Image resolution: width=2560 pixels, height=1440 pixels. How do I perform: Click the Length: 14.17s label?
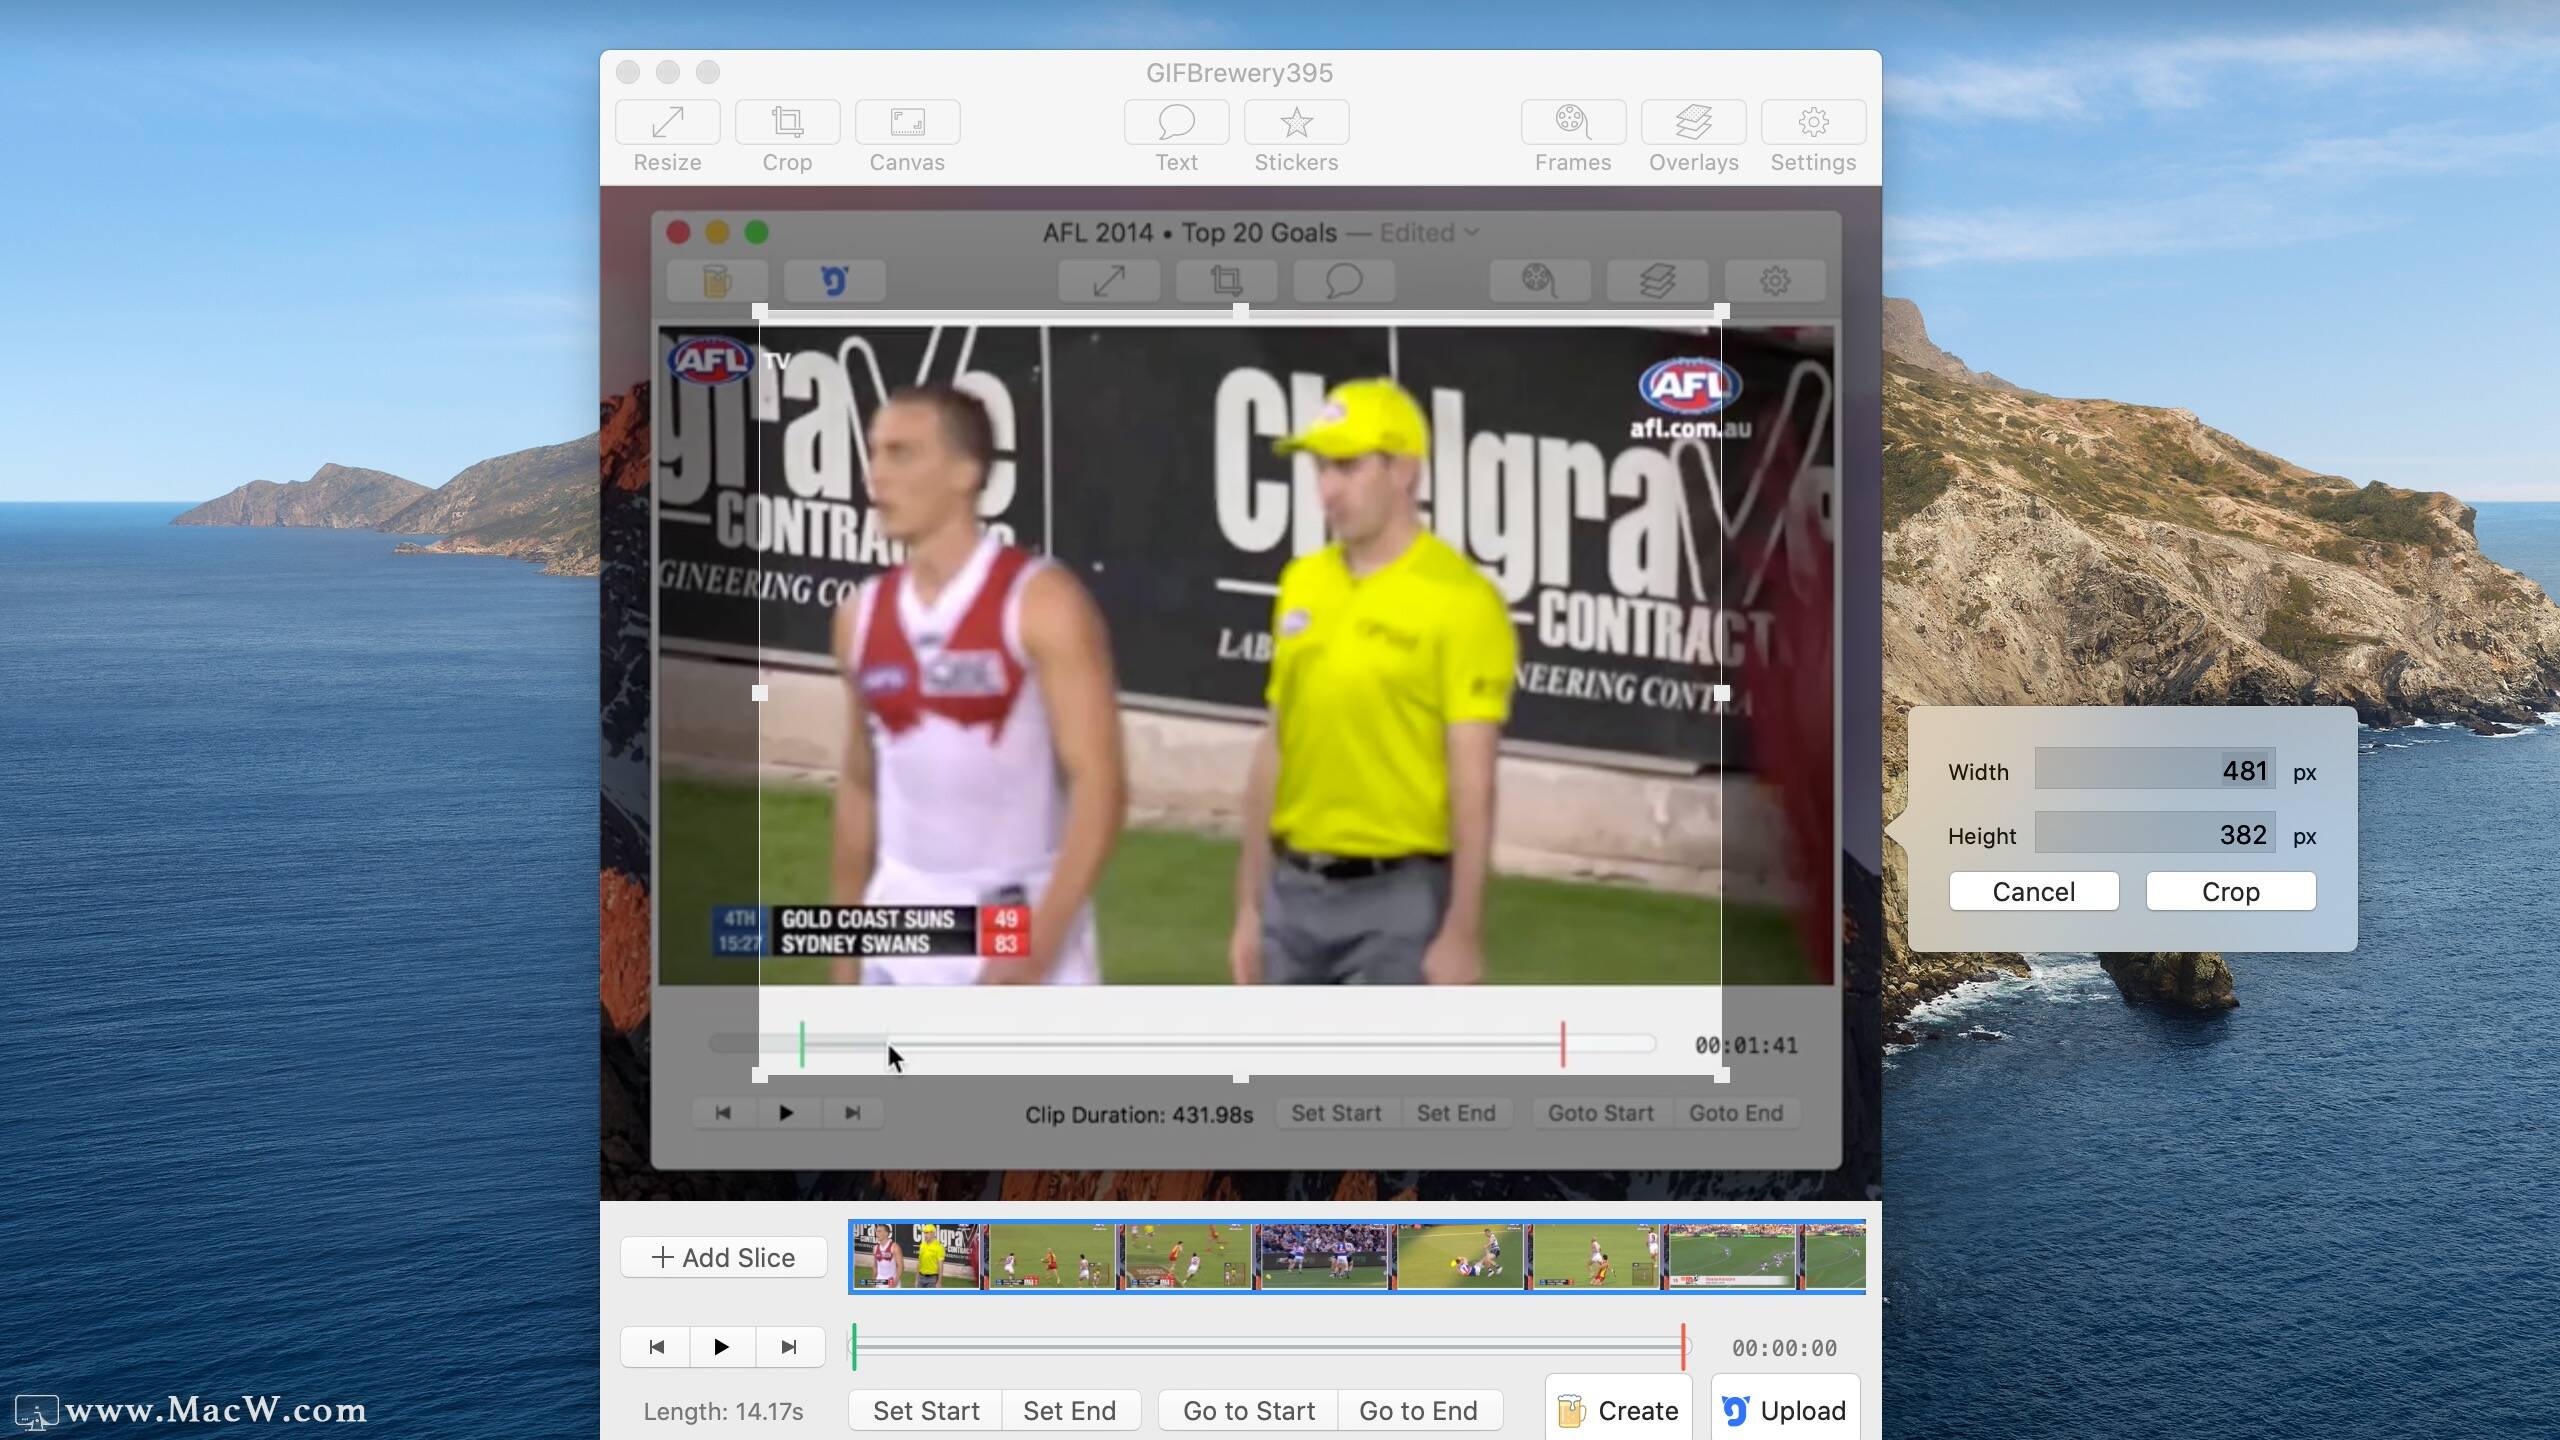tap(724, 1411)
